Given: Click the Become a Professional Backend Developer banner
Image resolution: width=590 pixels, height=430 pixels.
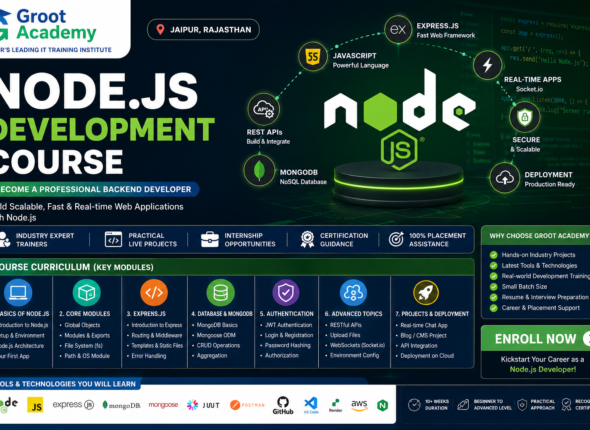Looking at the screenshot, I should (x=99, y=189).
